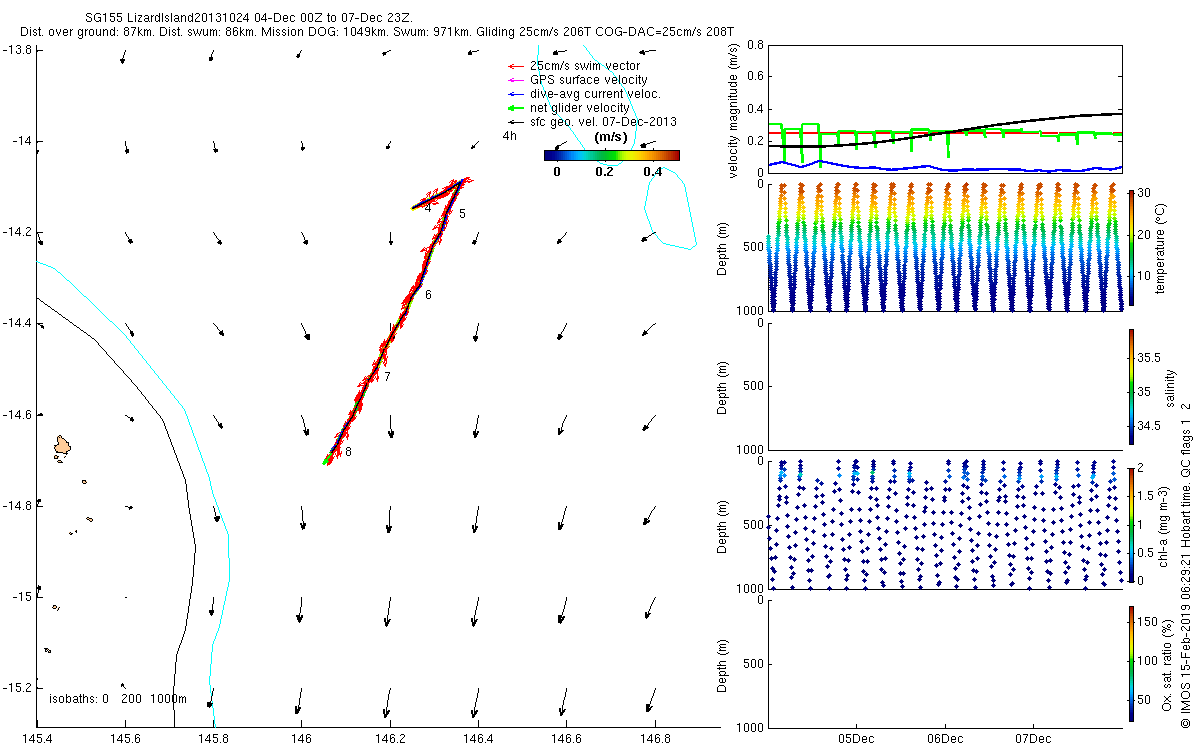Click the chl-a color bar
Image resolution: width=1200 pixels, height=750 pixels.
point(1131,523)
